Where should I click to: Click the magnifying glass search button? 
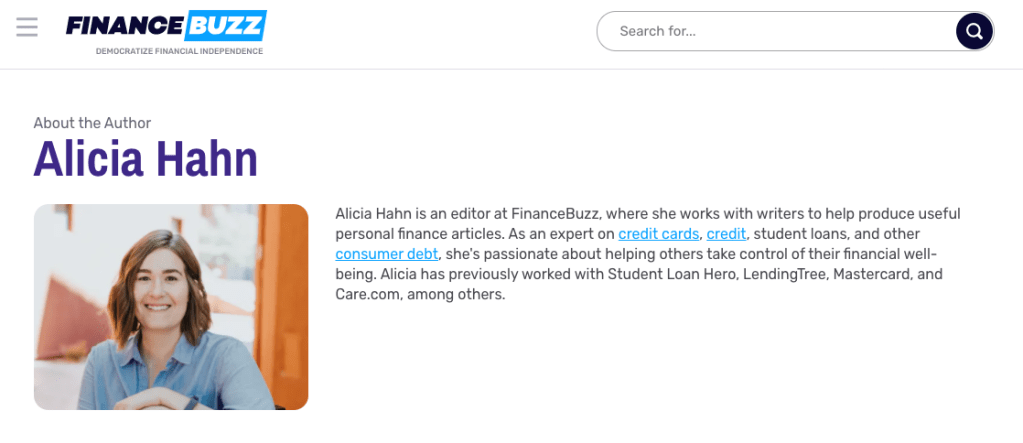point(974,31)
